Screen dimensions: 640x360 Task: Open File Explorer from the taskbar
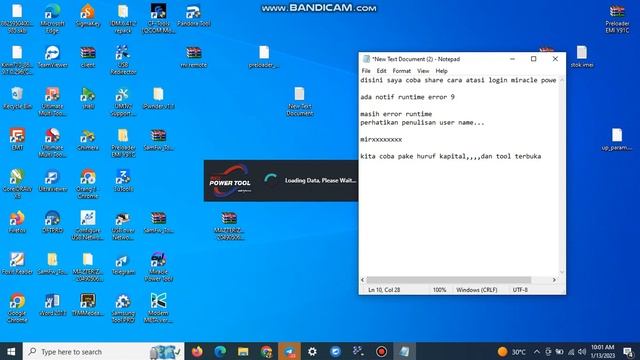(243, 351)
